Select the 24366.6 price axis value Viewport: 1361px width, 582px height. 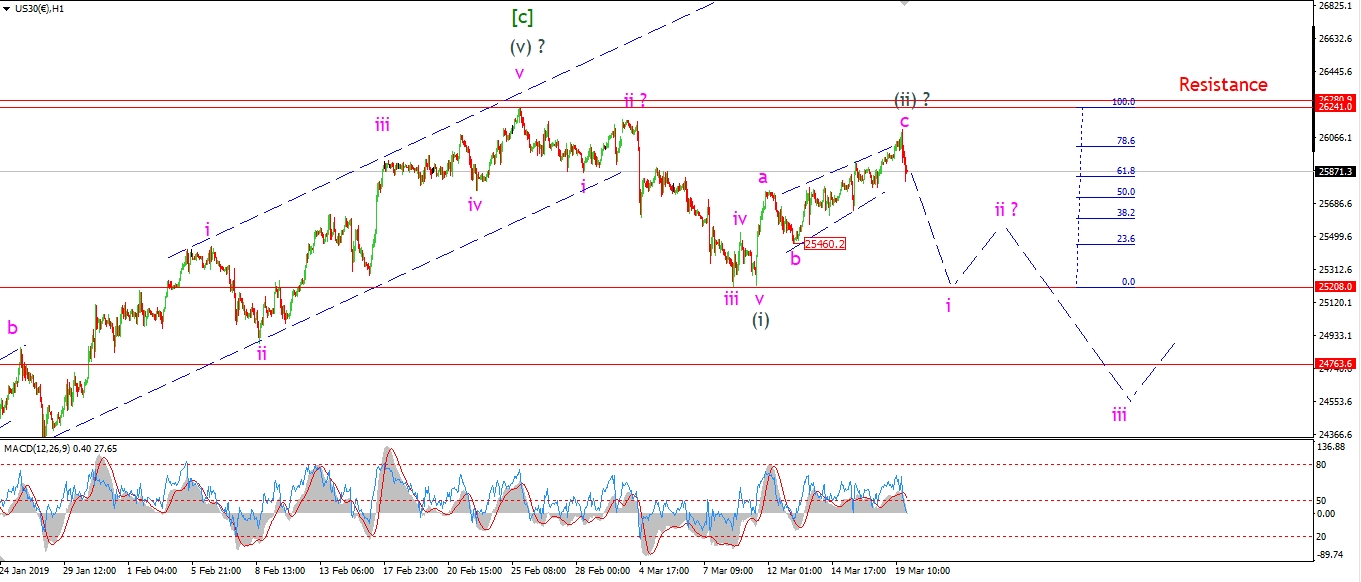point(1336,435)
